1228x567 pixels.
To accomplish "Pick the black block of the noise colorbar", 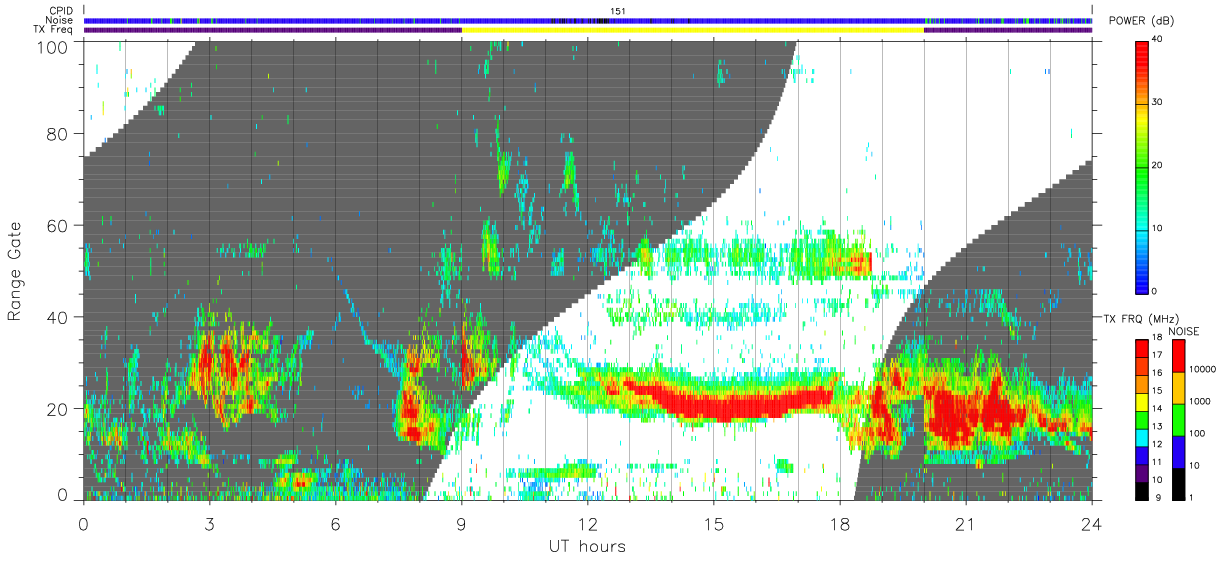I will pyautogui.click(x=1178, y=483).
